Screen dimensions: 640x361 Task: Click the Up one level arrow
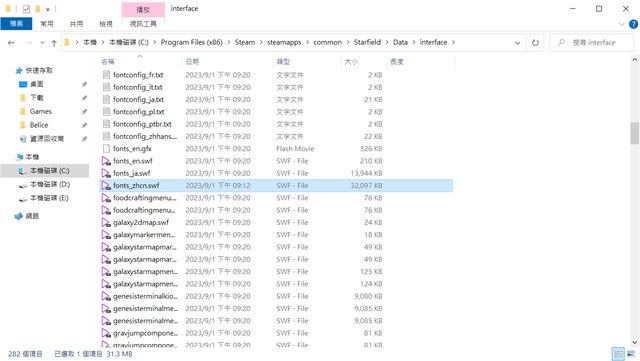point(54,43)
